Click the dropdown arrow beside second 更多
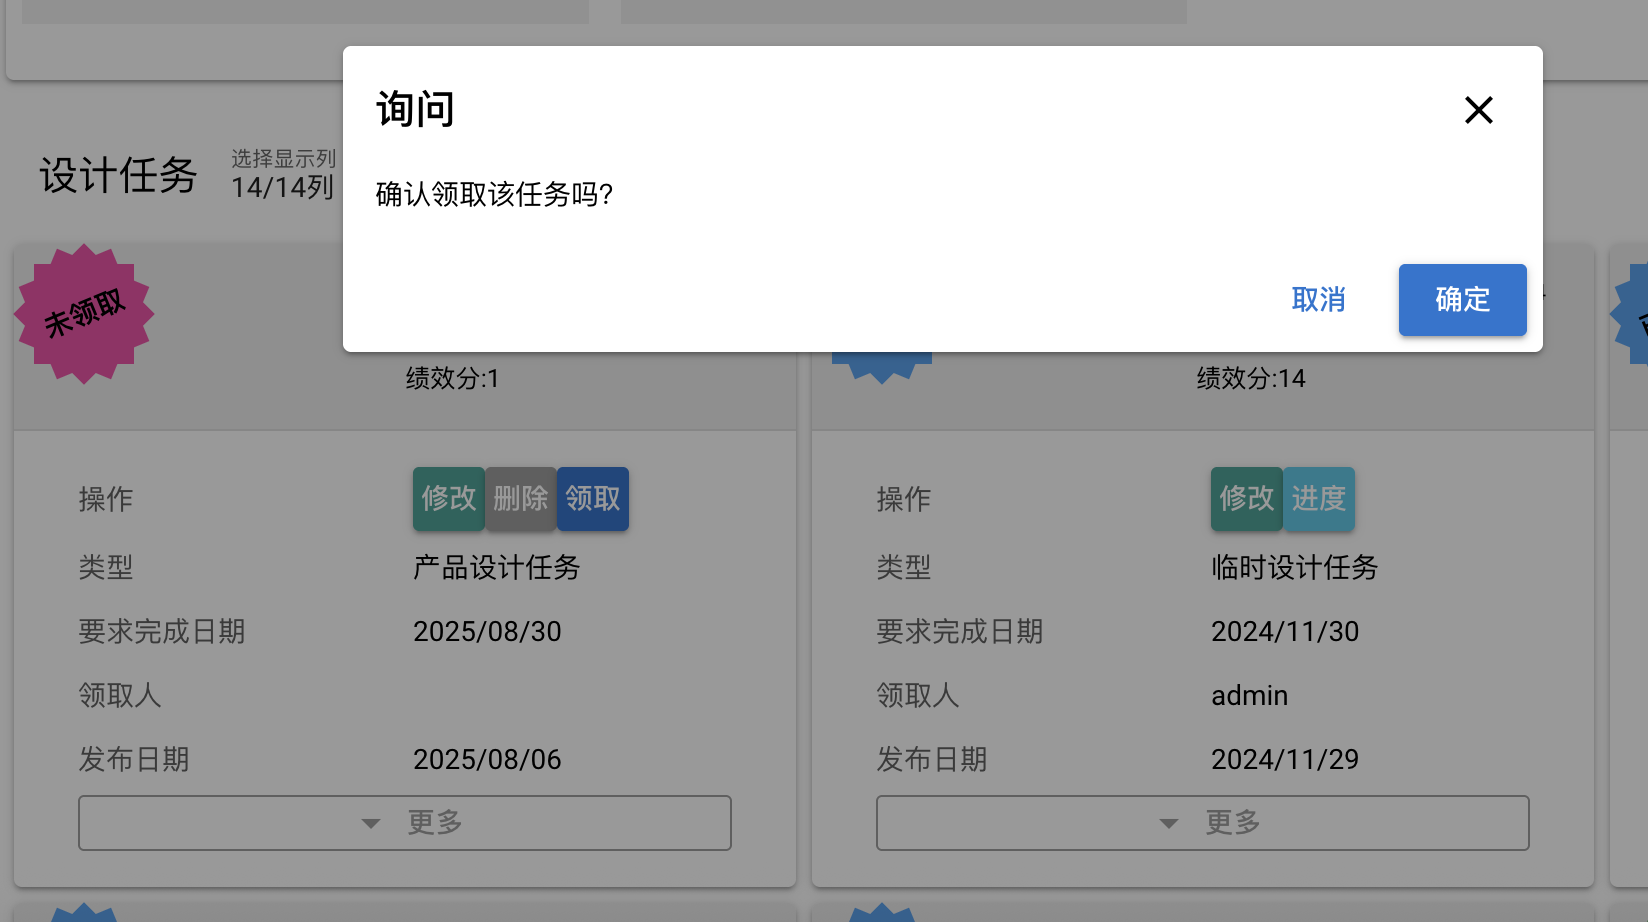Screen dimensions: 1648x922 point(1169,824)
